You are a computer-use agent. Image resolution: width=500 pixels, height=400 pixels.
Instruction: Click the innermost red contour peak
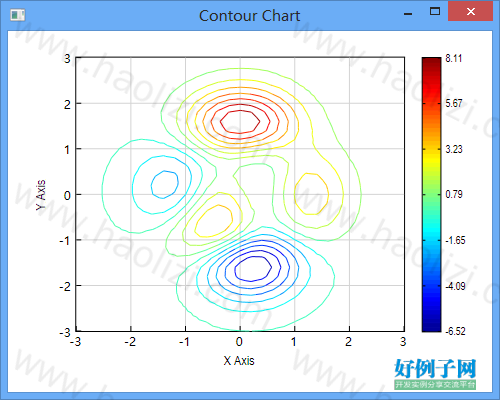tap(240, 122)
